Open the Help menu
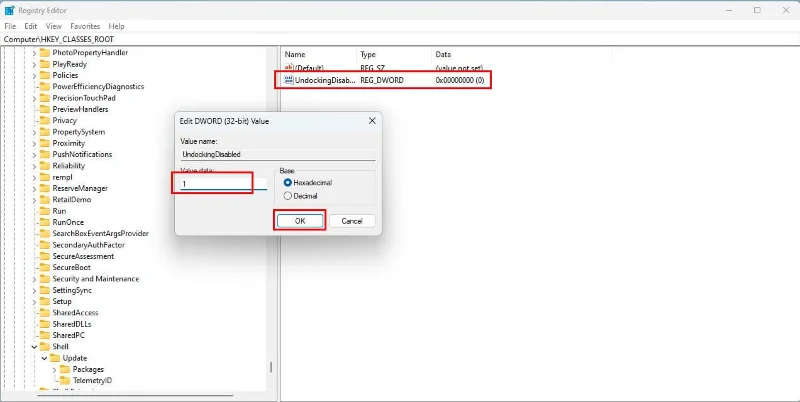 [x=116, y=26]
